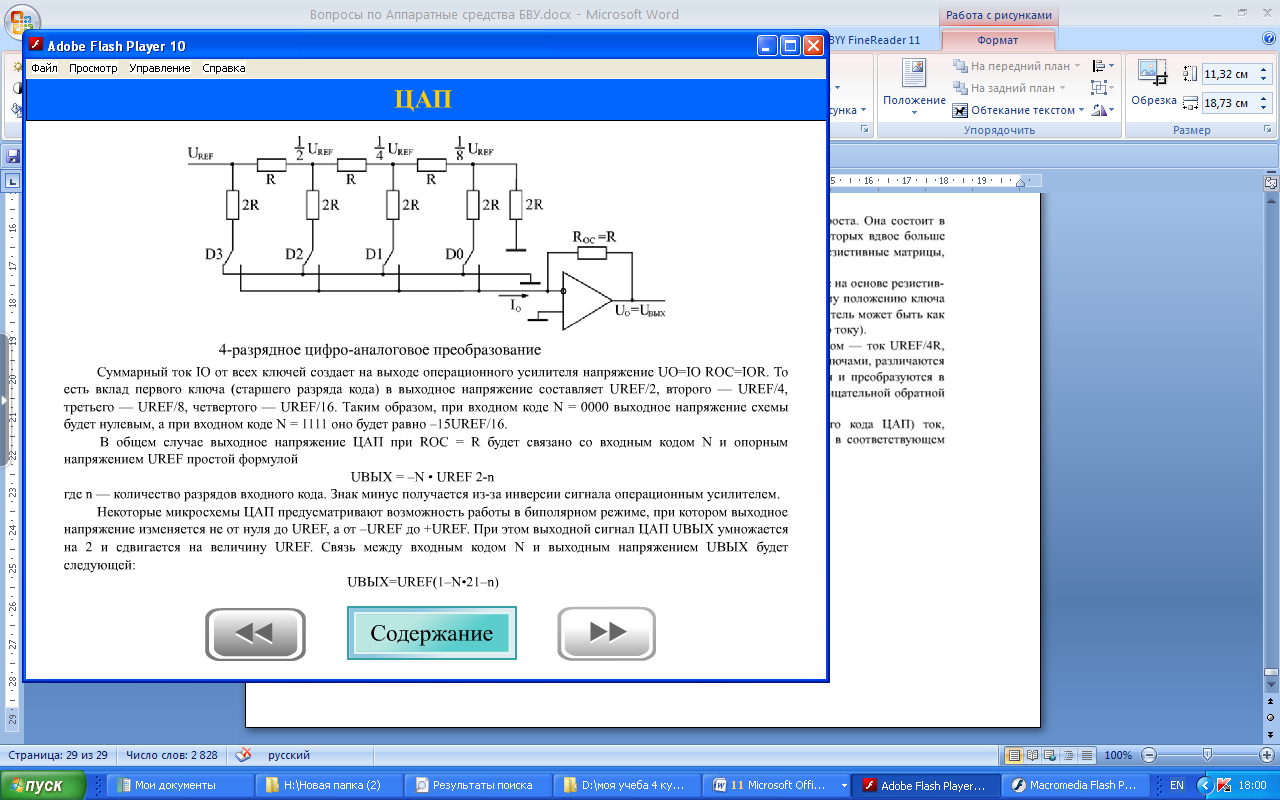1280x800 pixels.
Task: Click the 18:00 system clock
Action: point(1253,785)
